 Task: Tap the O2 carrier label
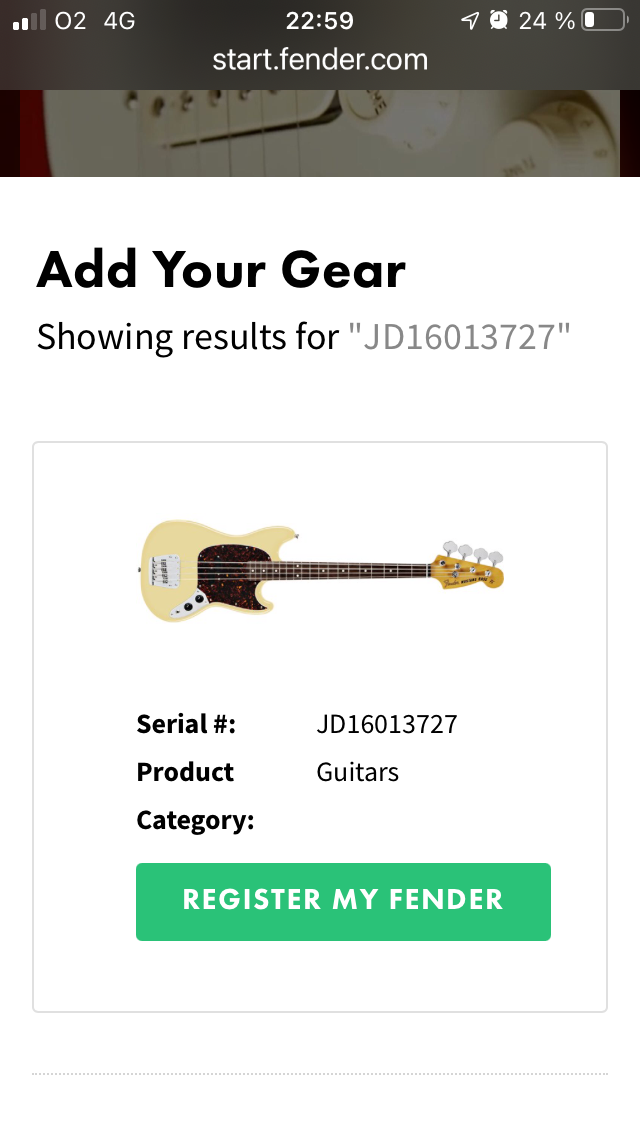(x=71, y=20)
